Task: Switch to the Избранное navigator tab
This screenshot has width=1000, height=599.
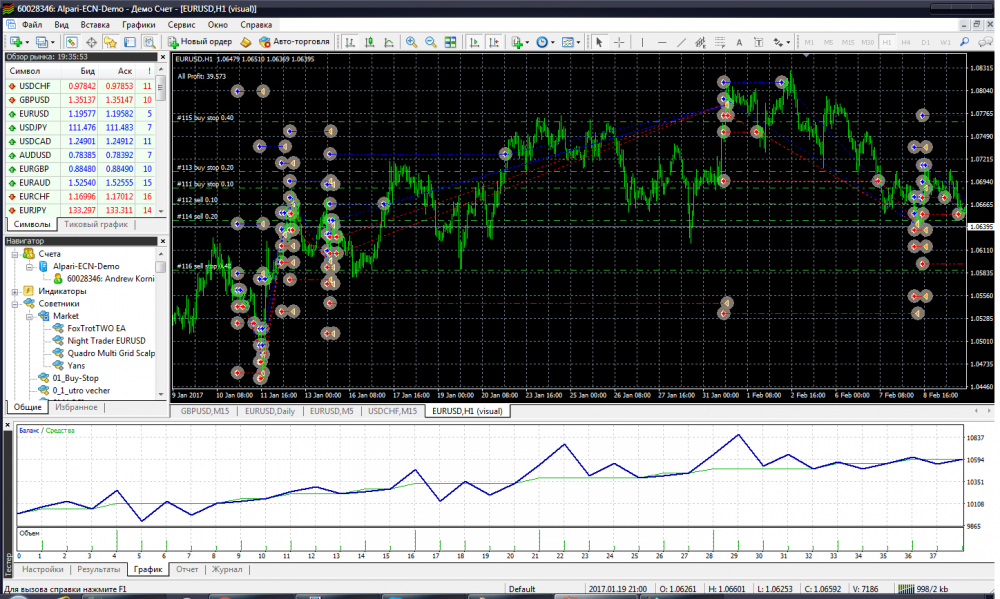Action: [76, 407]
